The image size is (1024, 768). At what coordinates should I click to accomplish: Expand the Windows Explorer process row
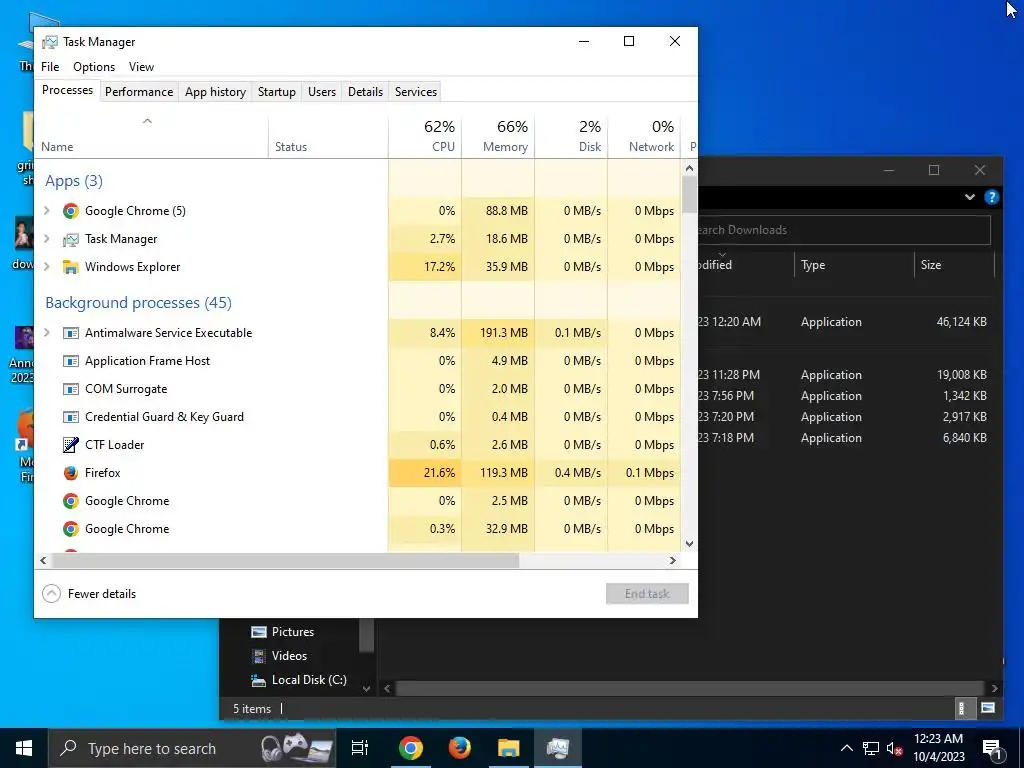46,267
